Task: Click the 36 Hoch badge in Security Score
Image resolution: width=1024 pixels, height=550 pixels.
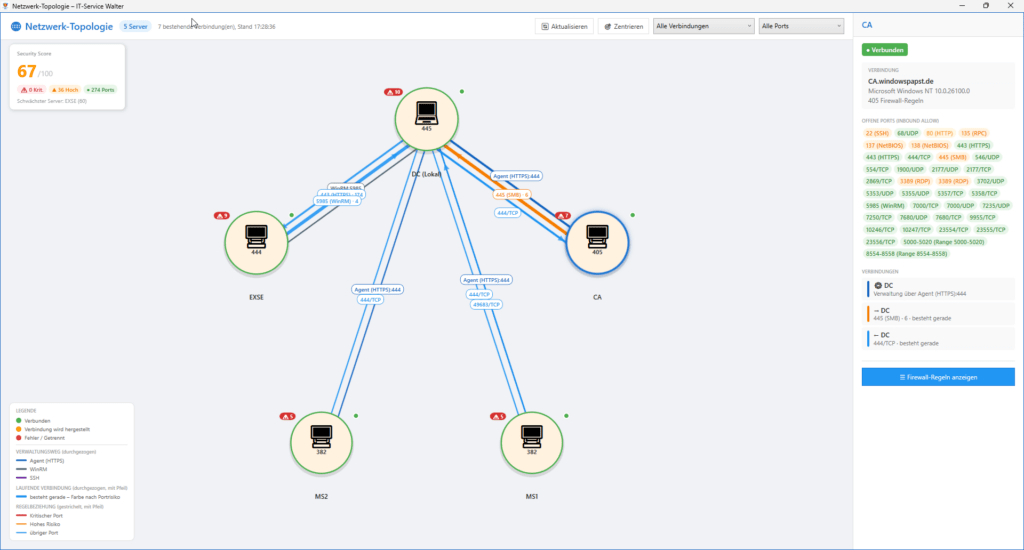Action: tap(65, 89)
